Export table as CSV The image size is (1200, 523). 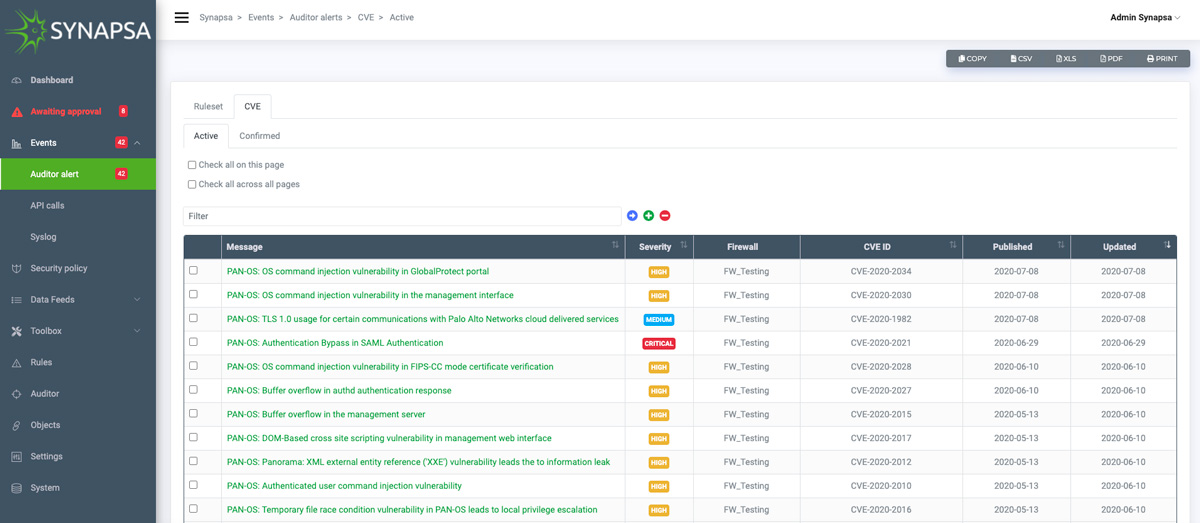[1021, 59]
